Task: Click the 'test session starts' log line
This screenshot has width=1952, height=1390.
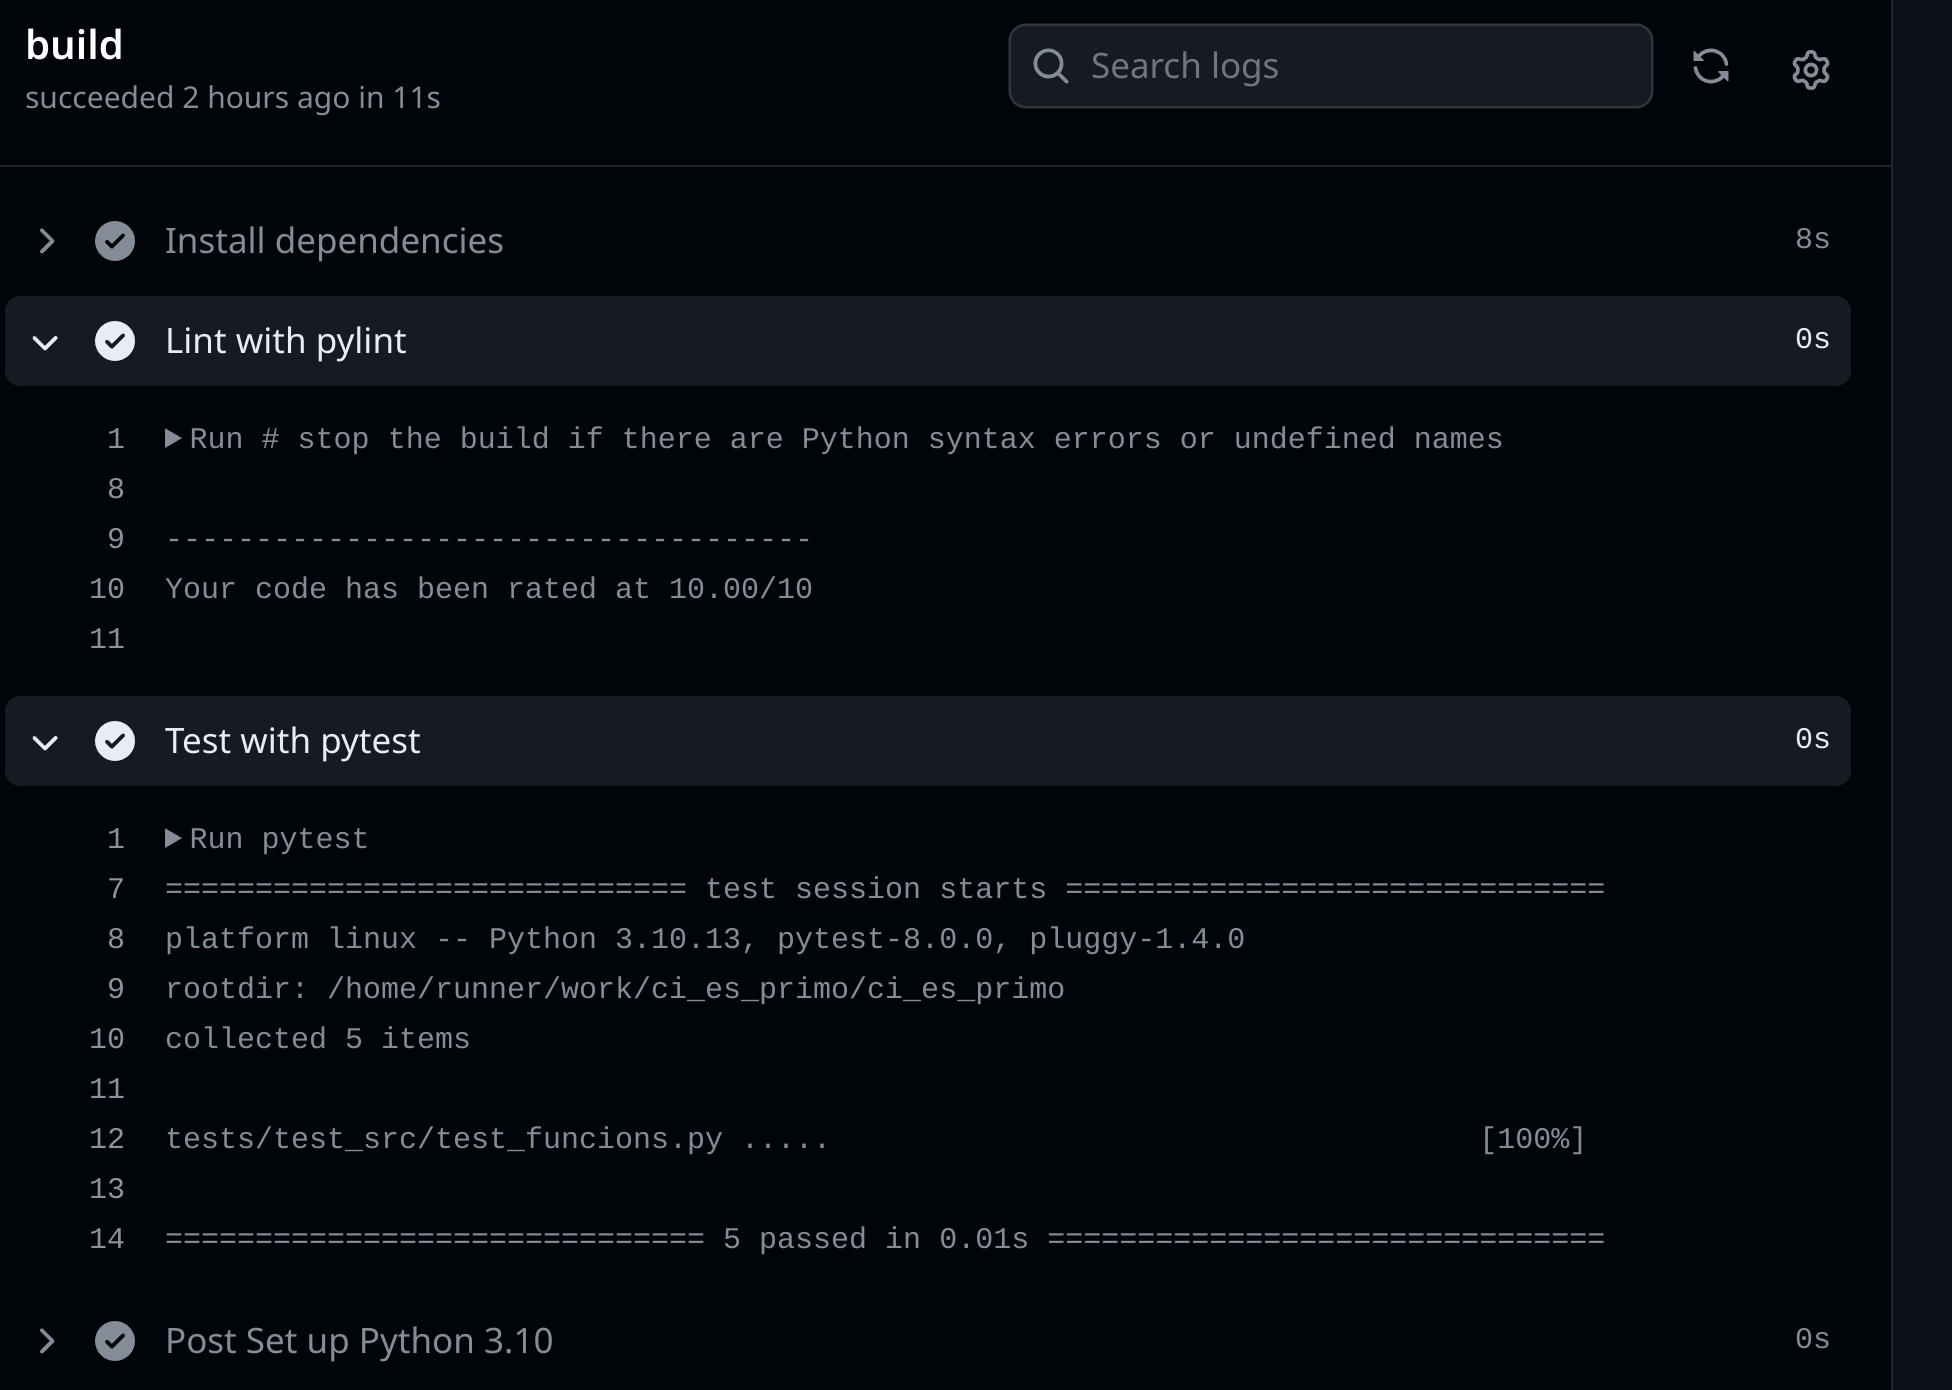Action: point(885,889)
